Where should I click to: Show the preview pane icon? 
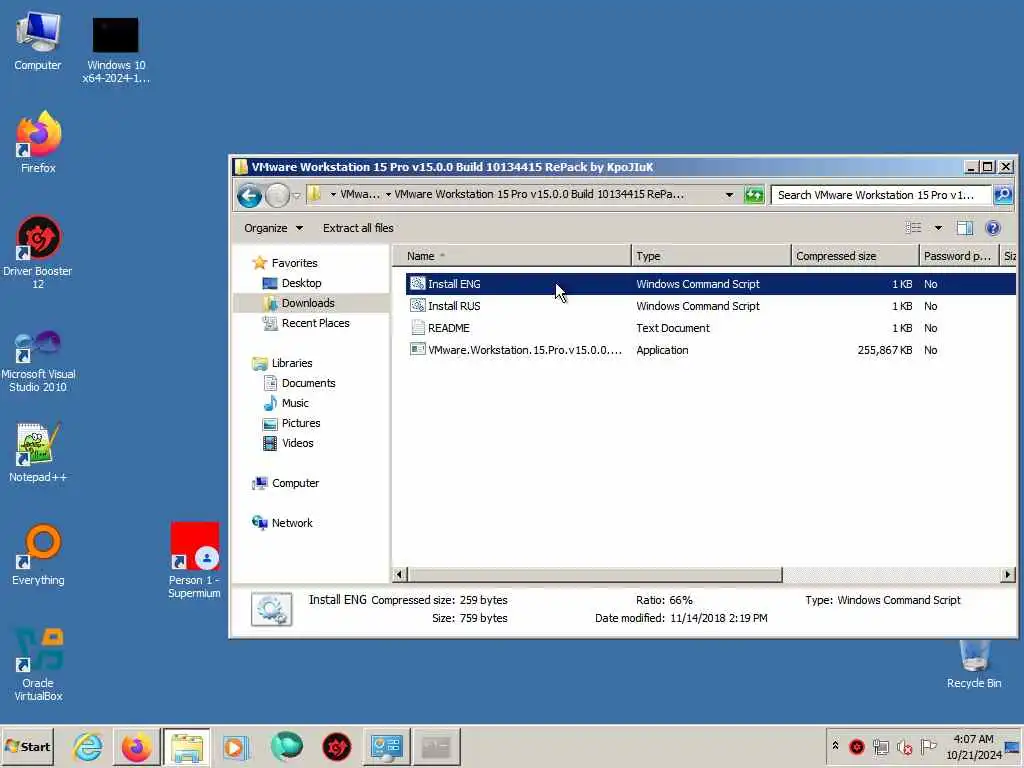point(965,228)
